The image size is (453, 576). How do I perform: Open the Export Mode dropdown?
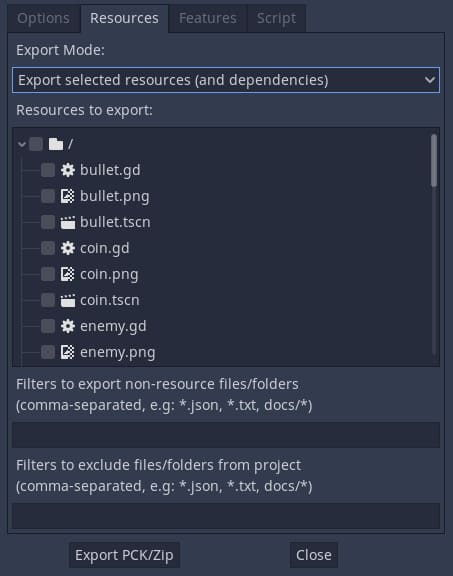[226, 80]
